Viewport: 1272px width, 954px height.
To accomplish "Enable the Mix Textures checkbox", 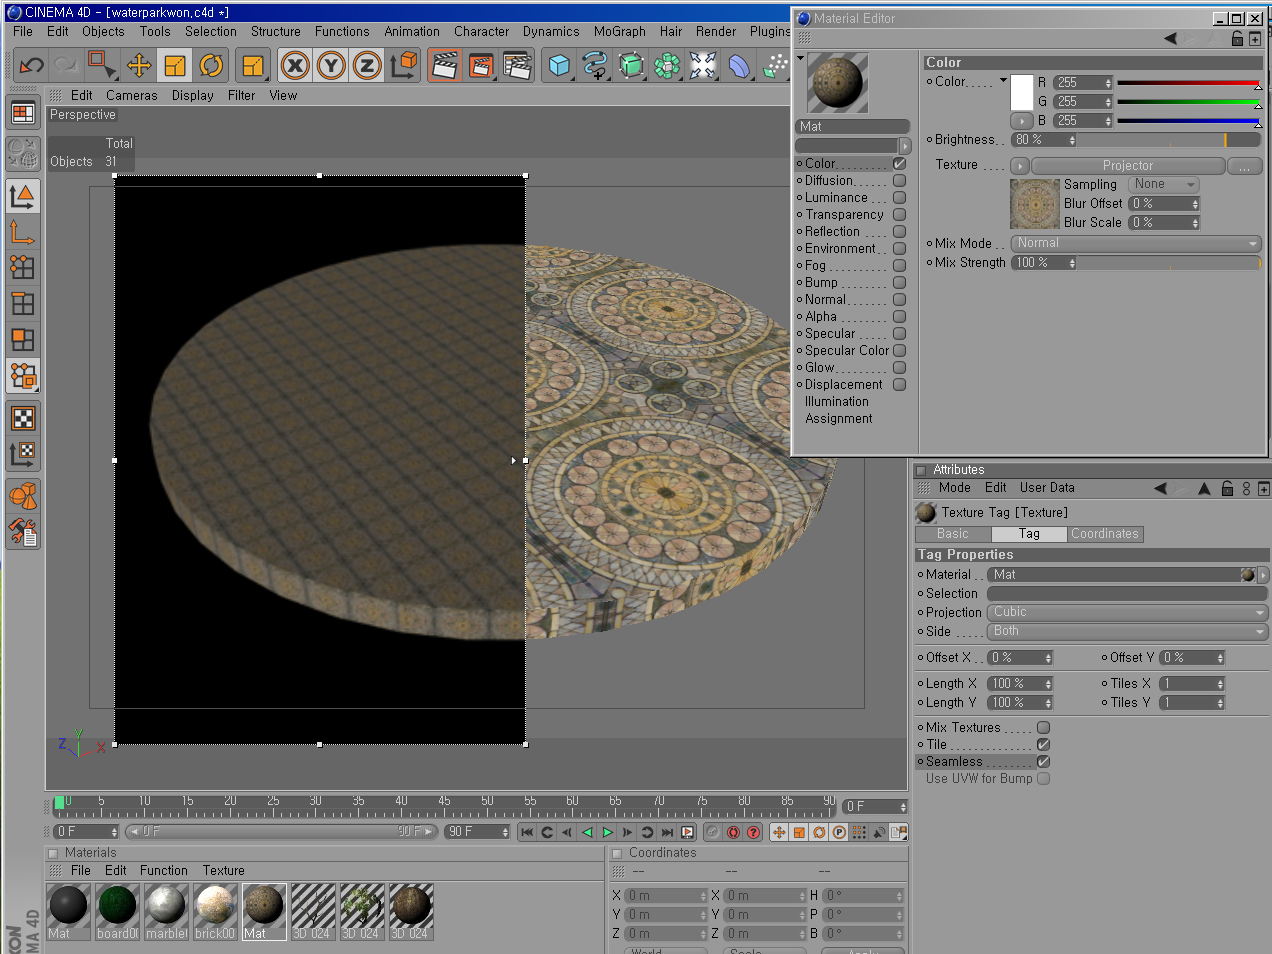I will point(1043,728).
